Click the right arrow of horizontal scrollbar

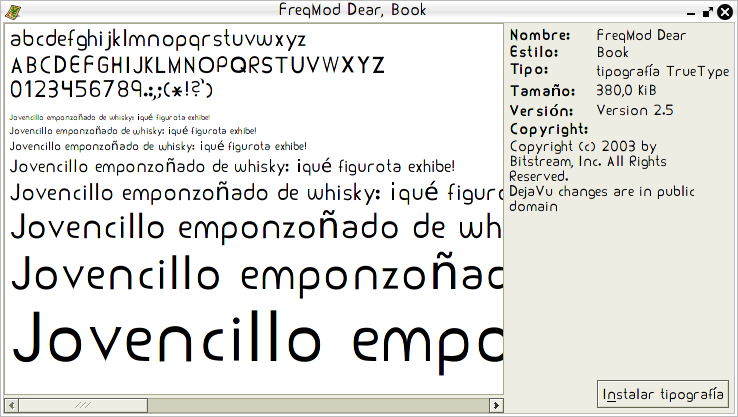click(496, 405)
